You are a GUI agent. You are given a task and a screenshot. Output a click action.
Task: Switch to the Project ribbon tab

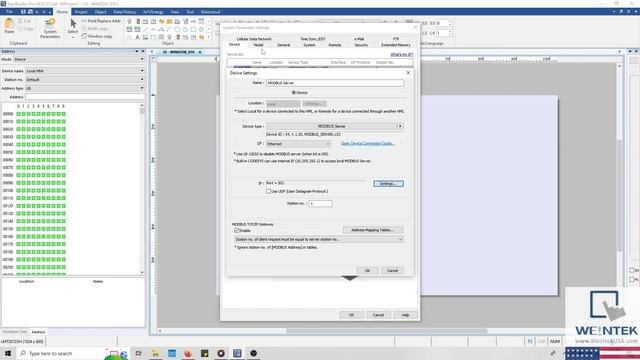click(81, 12)
